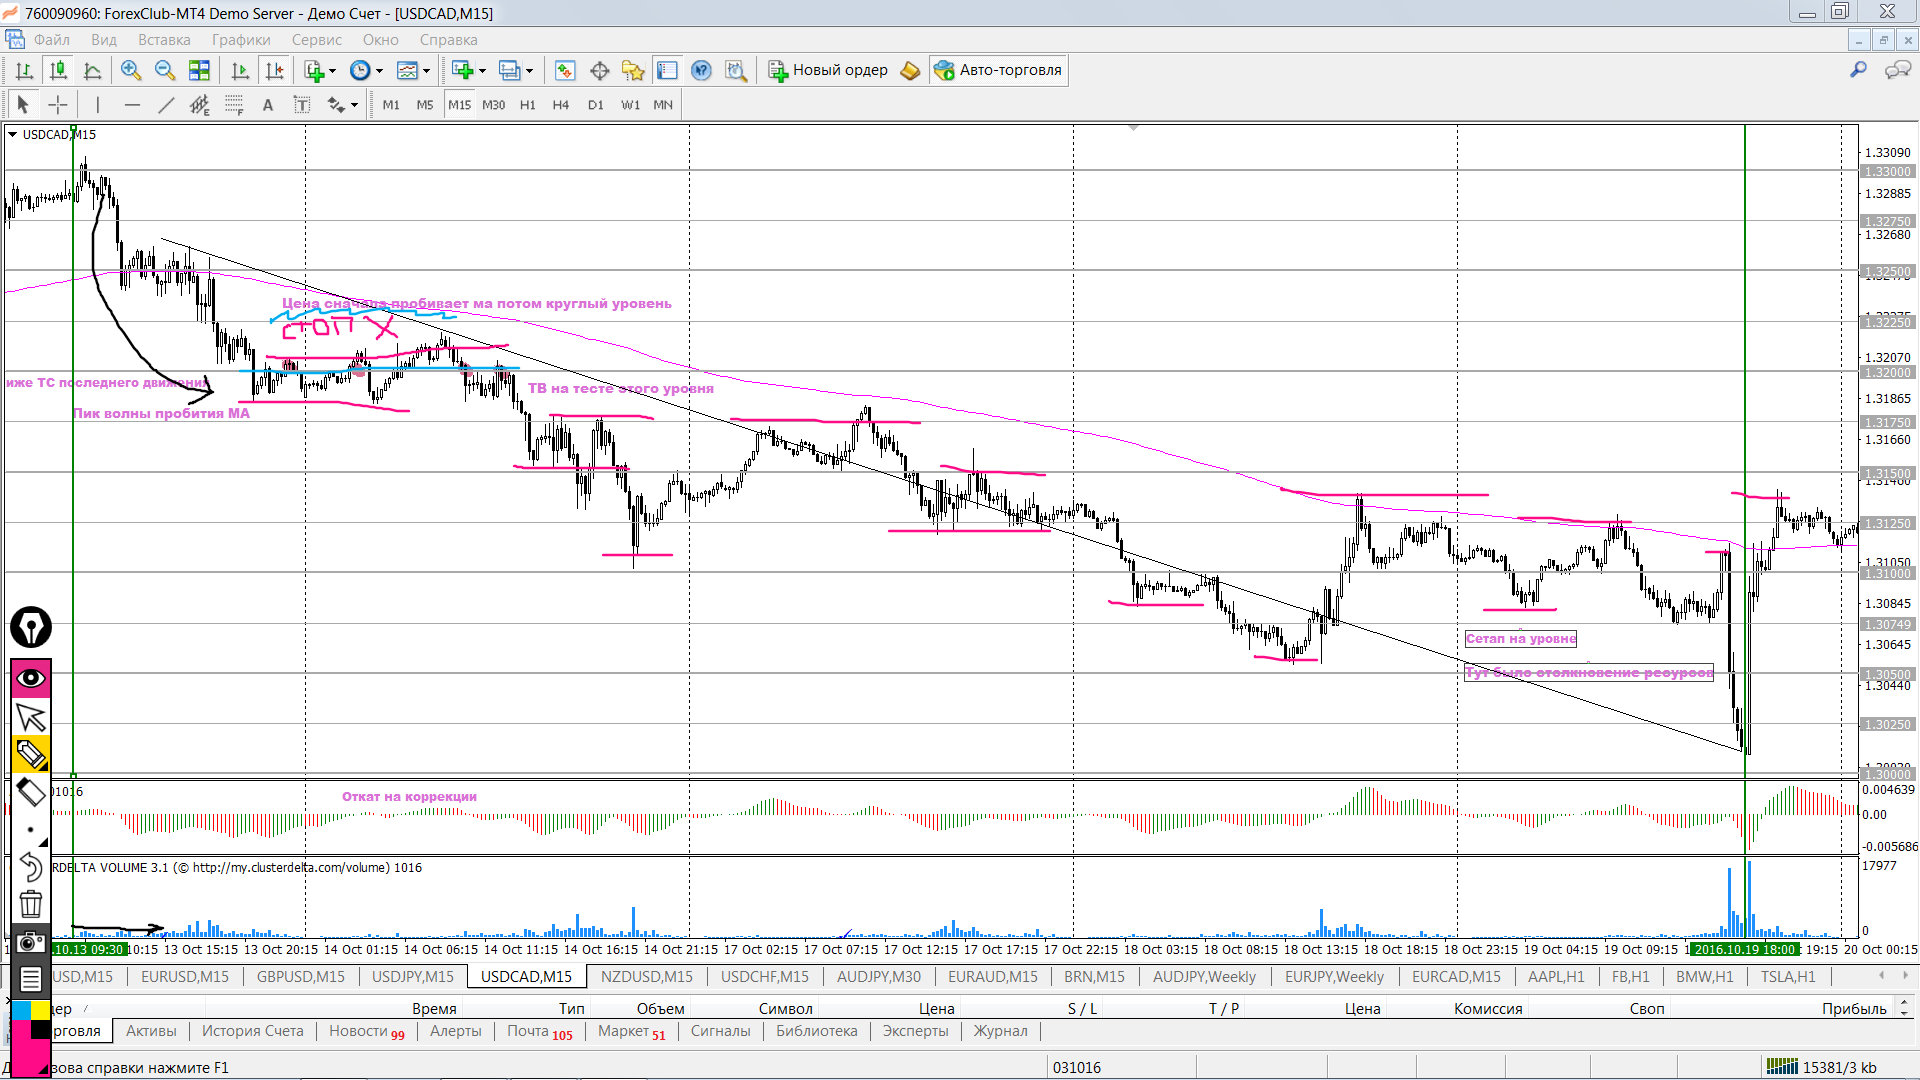
Task: Pick the yellow color swatch
Action: pyautogui.click(x=40, y=1010)
